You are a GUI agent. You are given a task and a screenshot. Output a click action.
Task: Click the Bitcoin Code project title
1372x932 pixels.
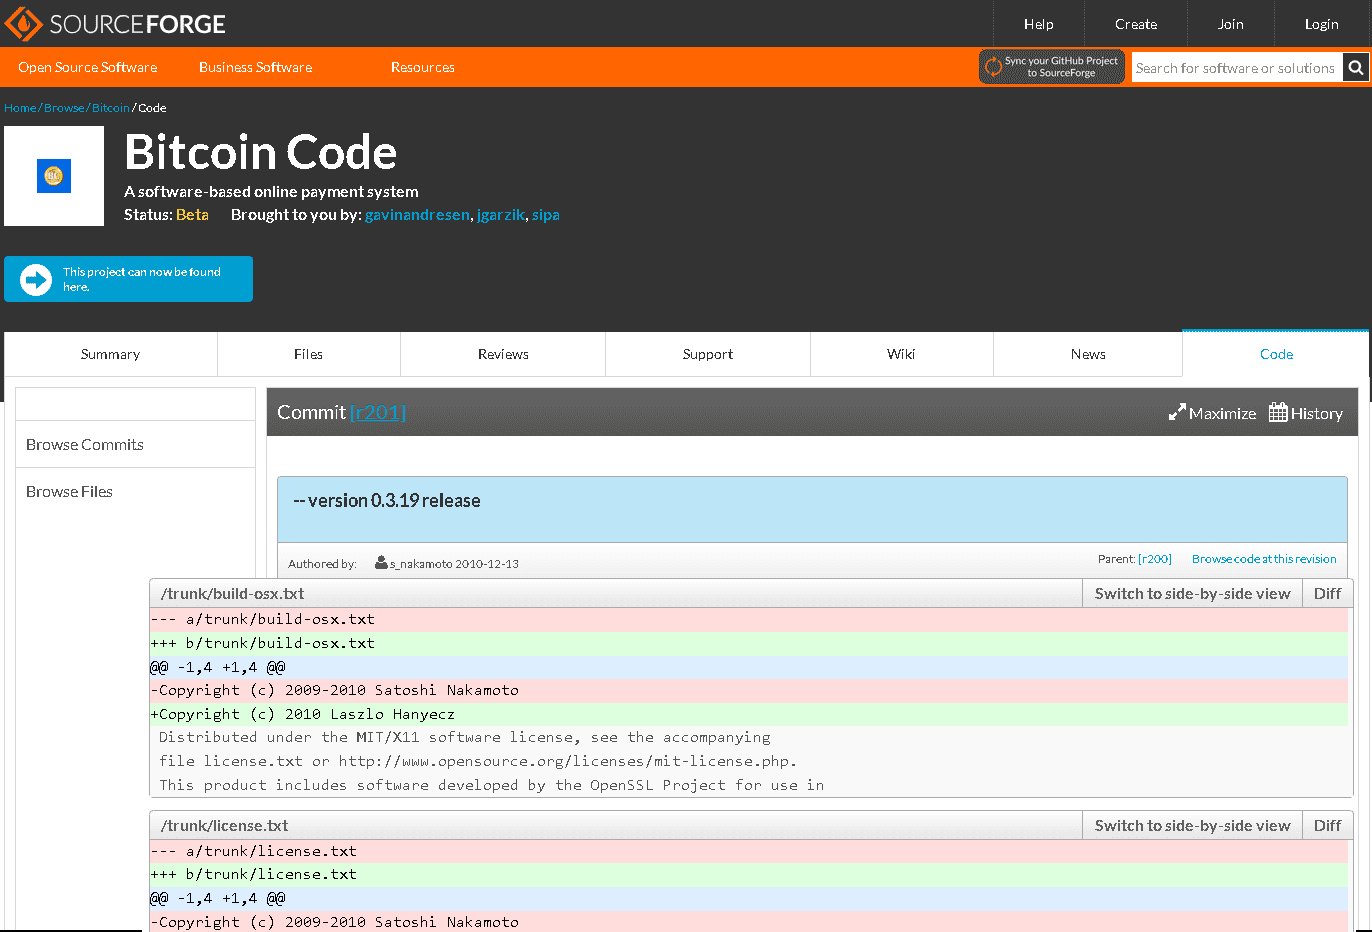(x=261, y=152)
